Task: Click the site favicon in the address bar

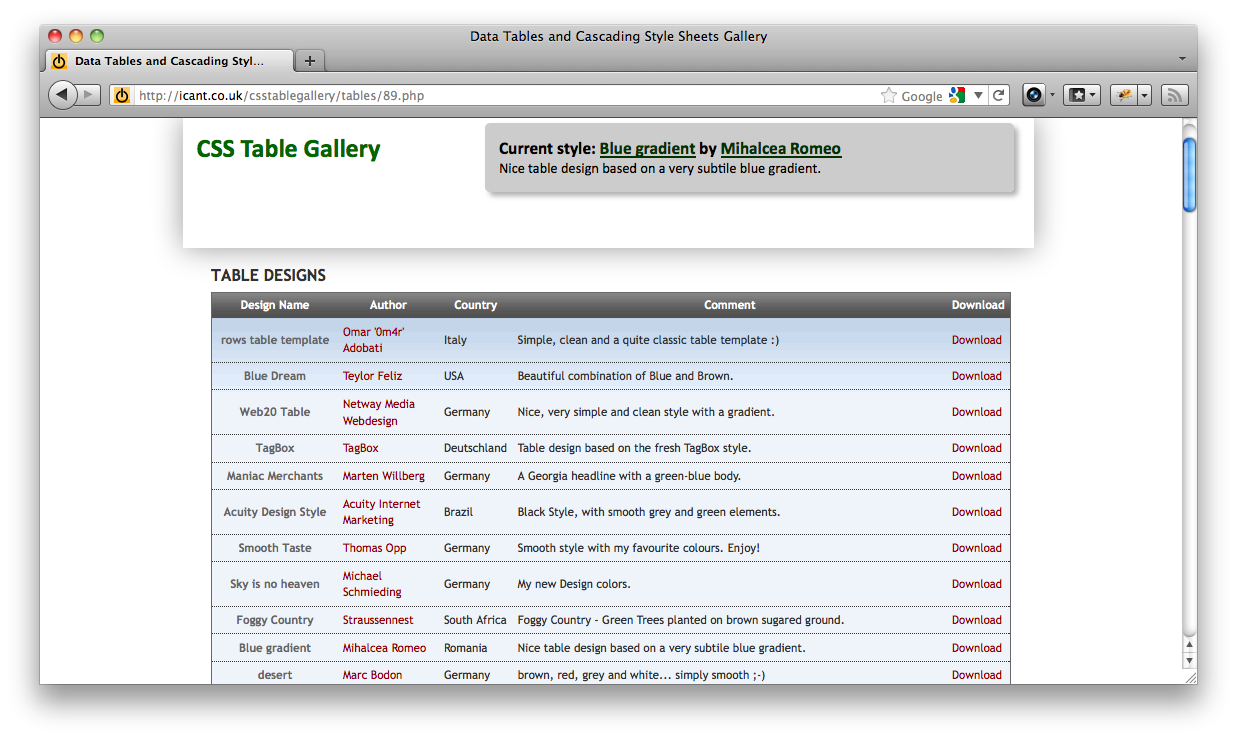Action: 121,95
